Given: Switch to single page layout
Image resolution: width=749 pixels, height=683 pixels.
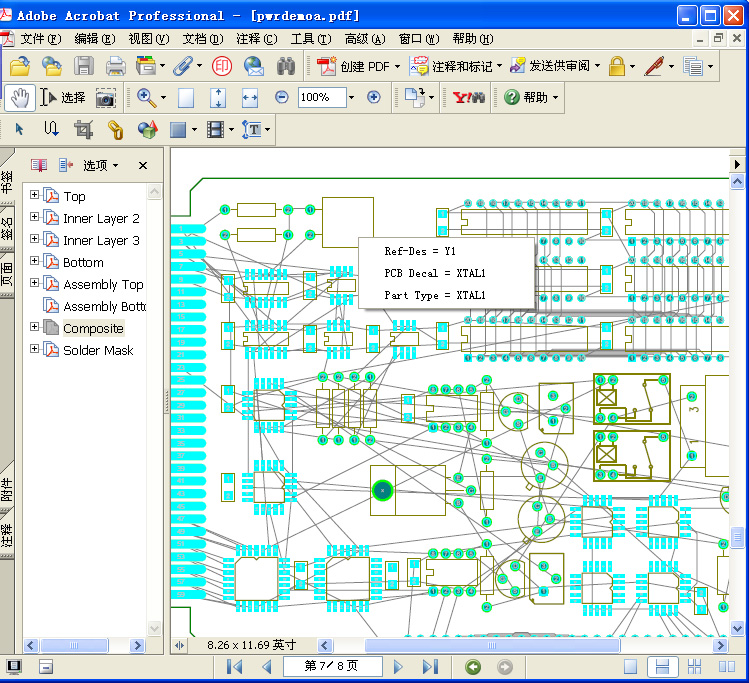Looking at the screenshot, I should (x=631, y=667).
